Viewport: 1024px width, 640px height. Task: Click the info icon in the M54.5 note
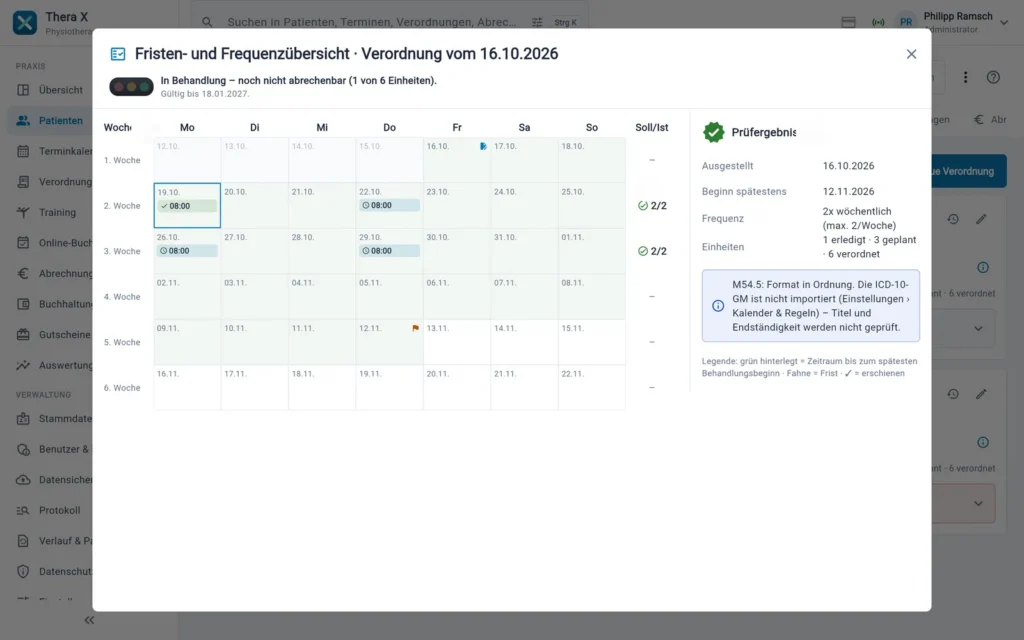pos(718,306)
